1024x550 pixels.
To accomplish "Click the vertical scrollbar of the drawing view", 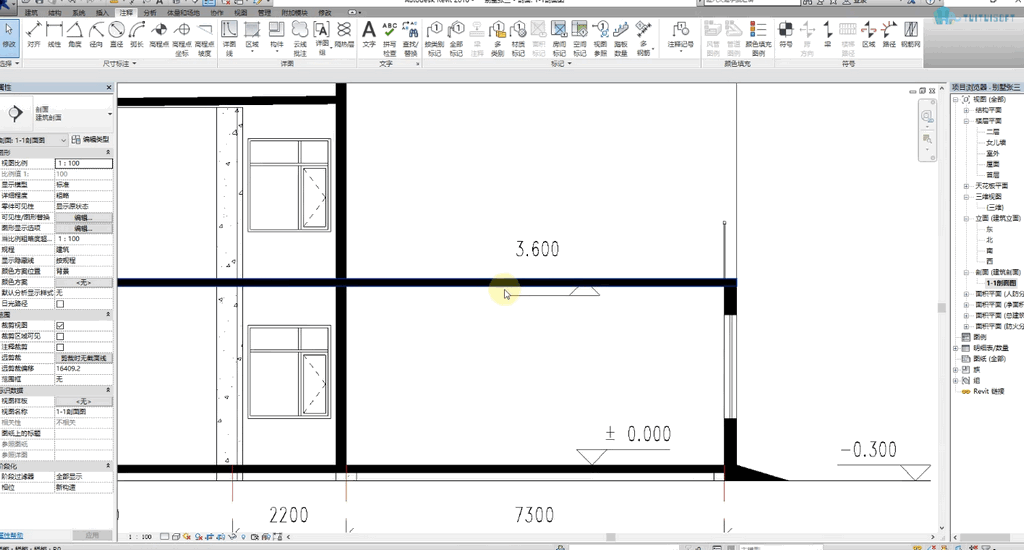I will pyautogui.click(x=942, y=307).
